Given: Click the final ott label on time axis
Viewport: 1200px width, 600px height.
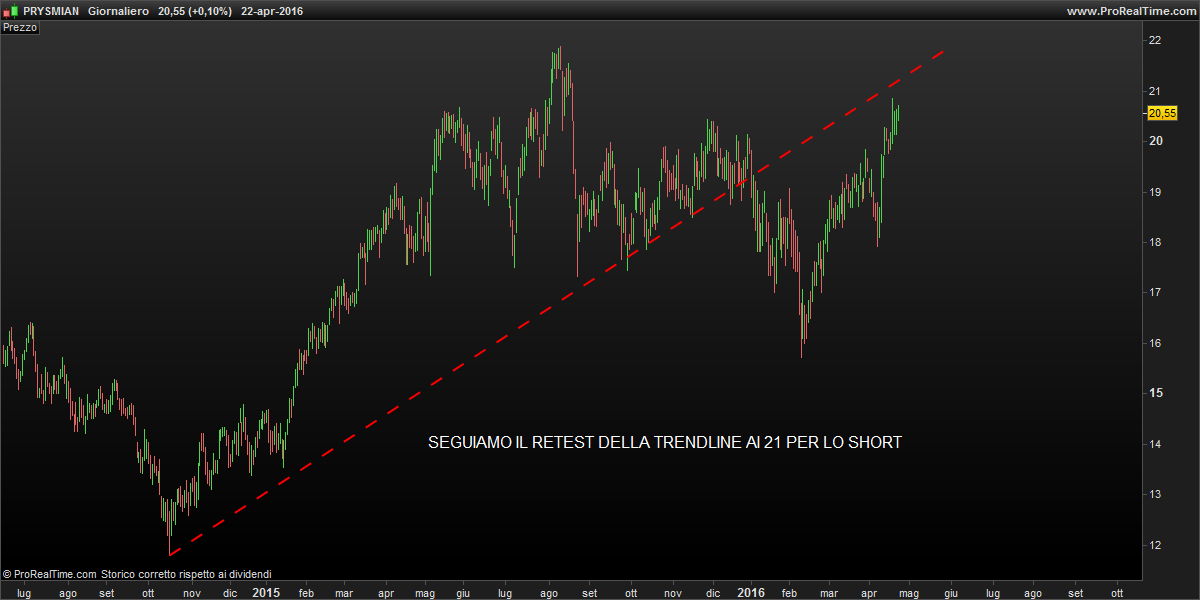Looking at the screenshot, I should [1117, 593].
